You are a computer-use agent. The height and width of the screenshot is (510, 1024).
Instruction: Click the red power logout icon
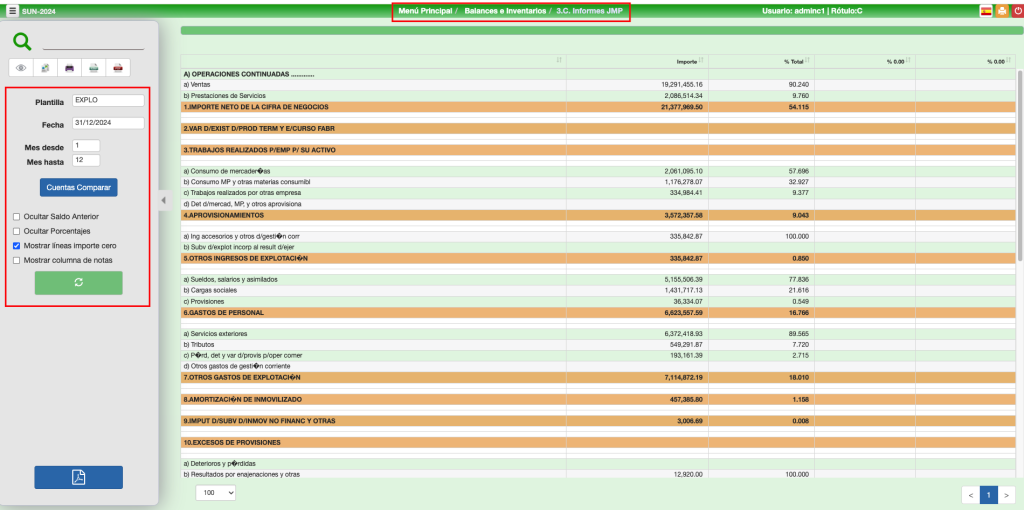1016,10
